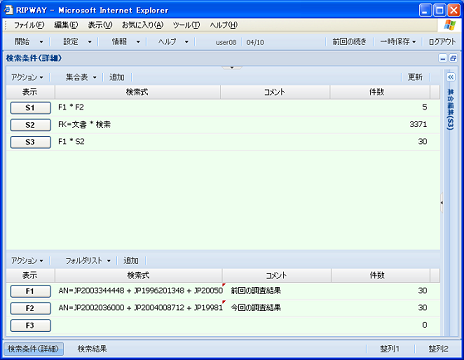The width and height of the screenshot is (464, 360).
Task: Click the S3 display button
Action: coord(30,142)
